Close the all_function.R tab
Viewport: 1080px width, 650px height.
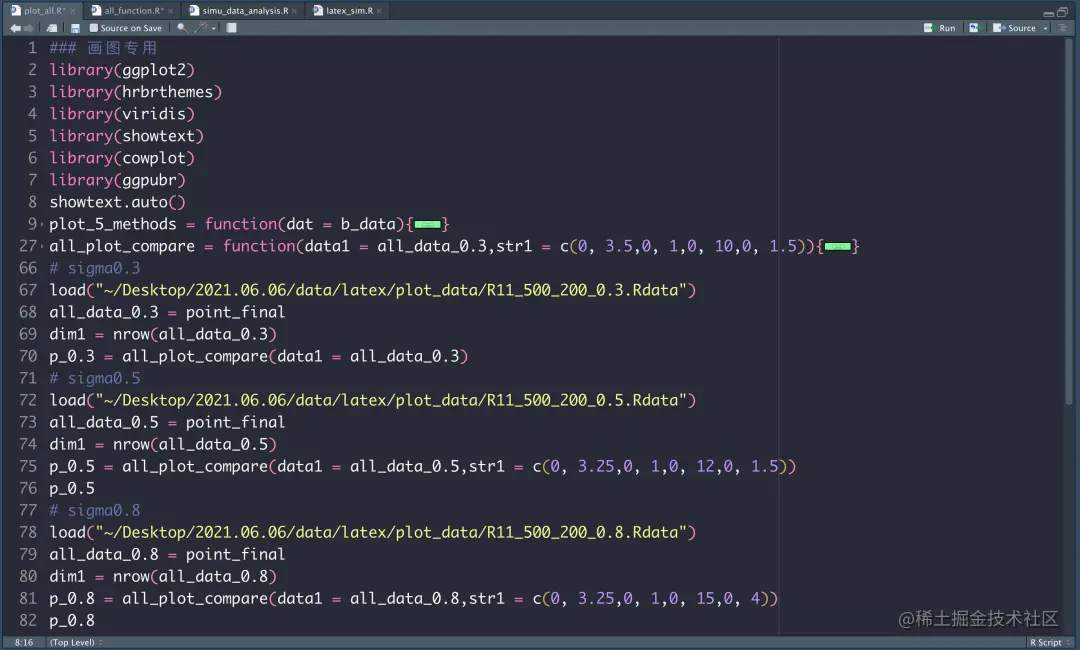(171, 11)
